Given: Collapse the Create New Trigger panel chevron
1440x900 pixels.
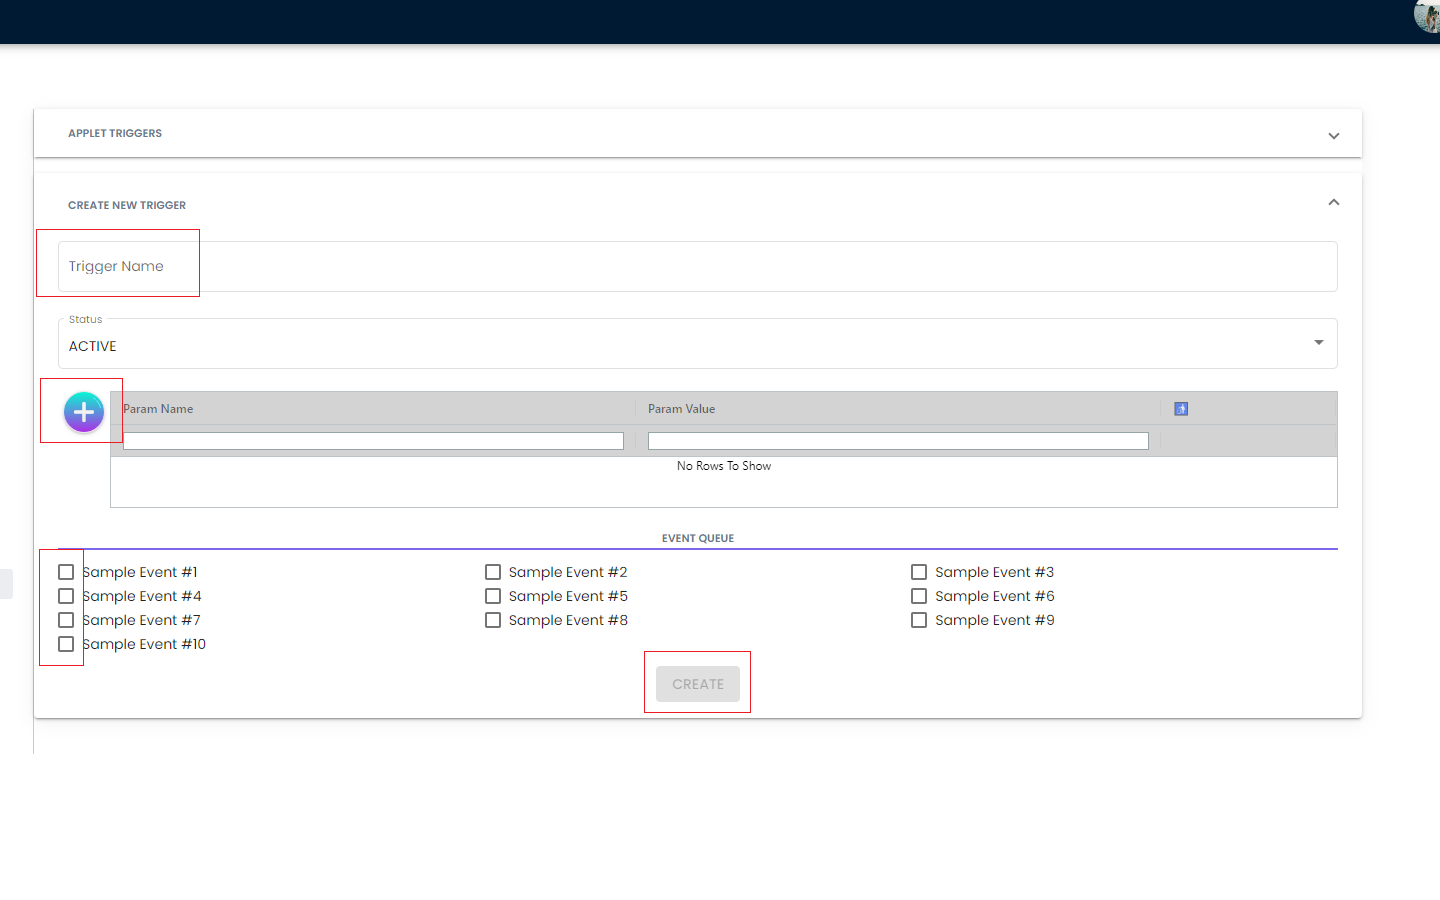Looking at the screenshot, I should (1333, 202).
